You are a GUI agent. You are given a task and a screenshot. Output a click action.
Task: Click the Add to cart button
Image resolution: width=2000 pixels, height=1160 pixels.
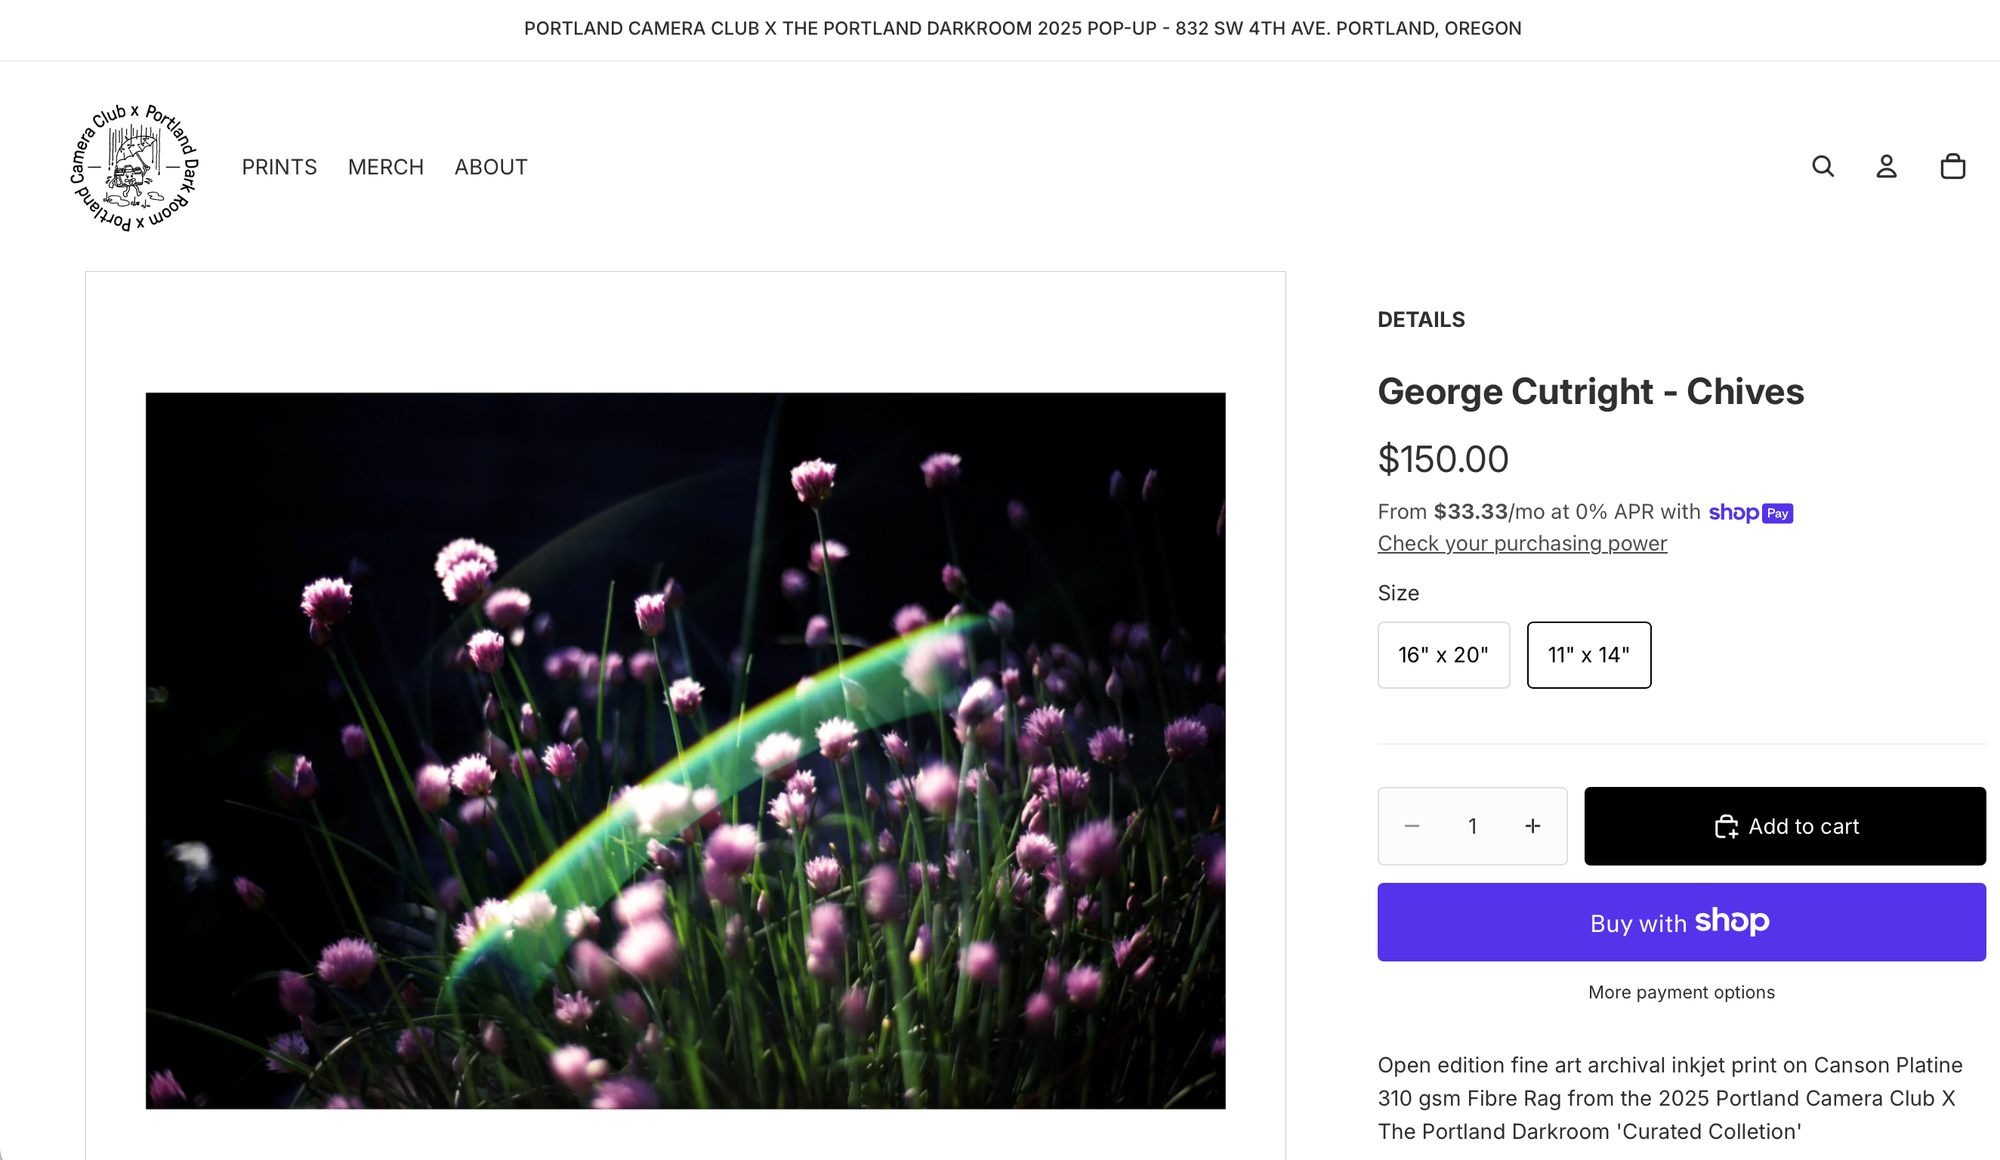pos(1785,826)
